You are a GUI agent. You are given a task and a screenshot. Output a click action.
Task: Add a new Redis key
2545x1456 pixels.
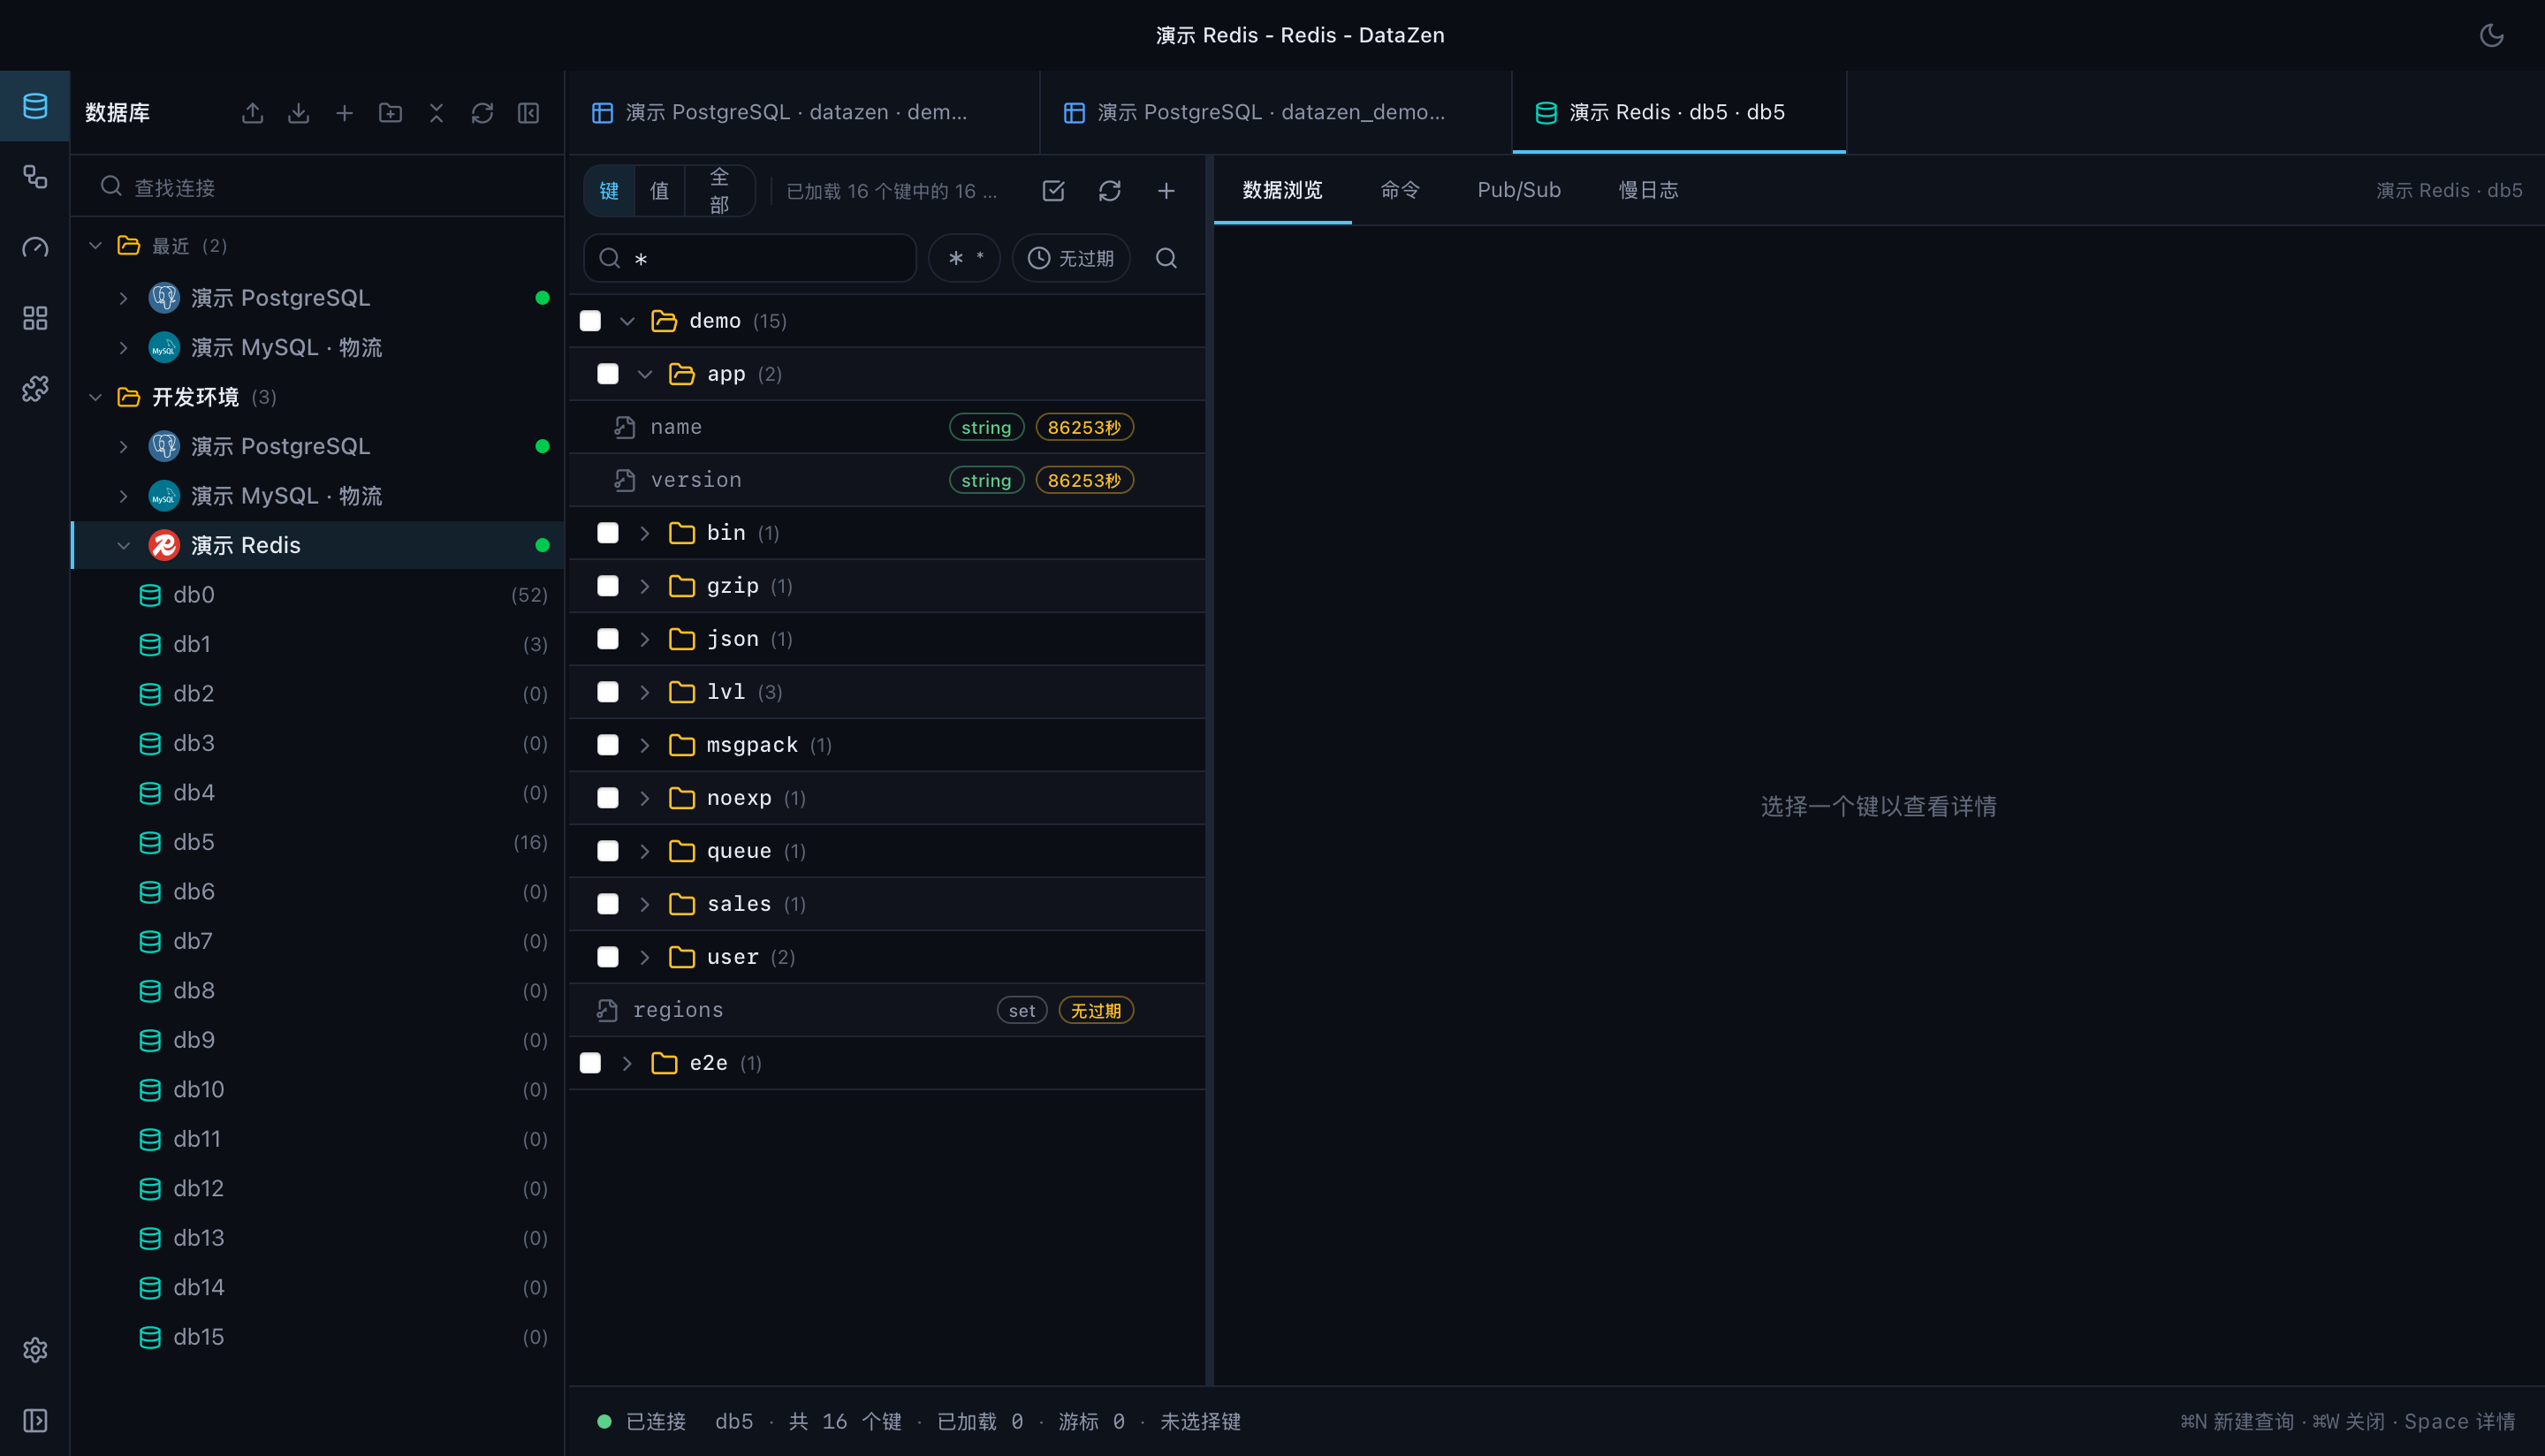click(1166, 191)
